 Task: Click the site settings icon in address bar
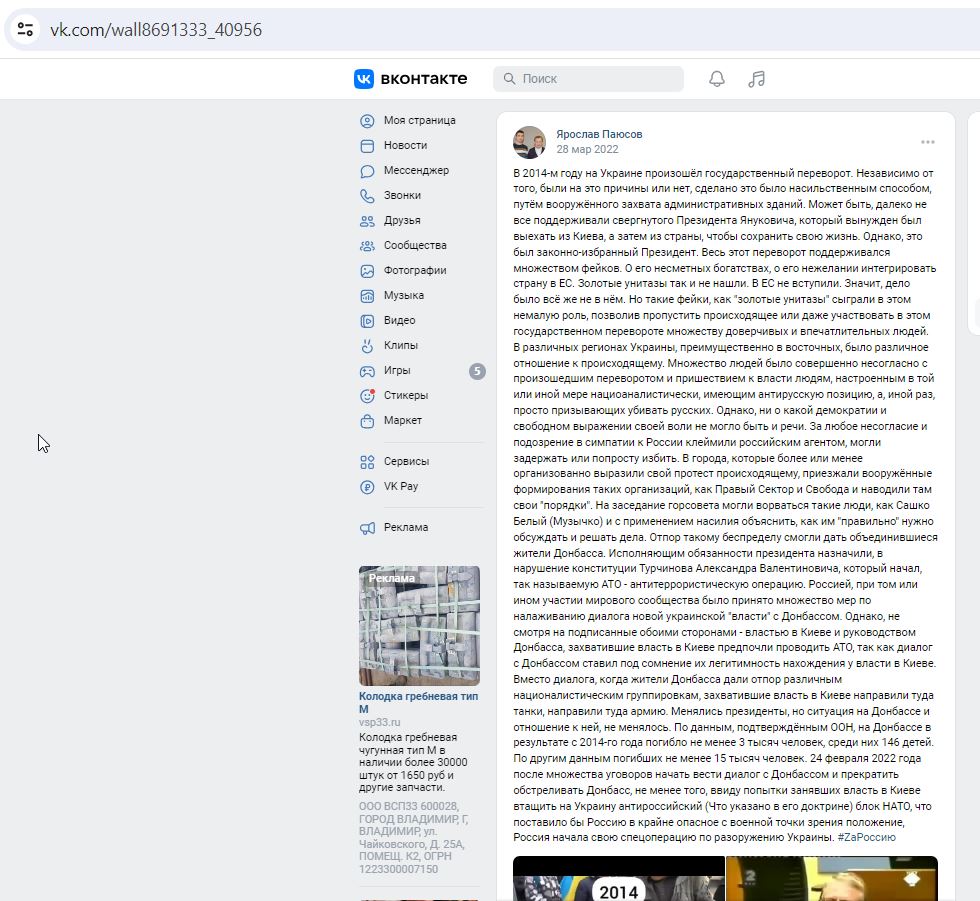tap(25, 29)
